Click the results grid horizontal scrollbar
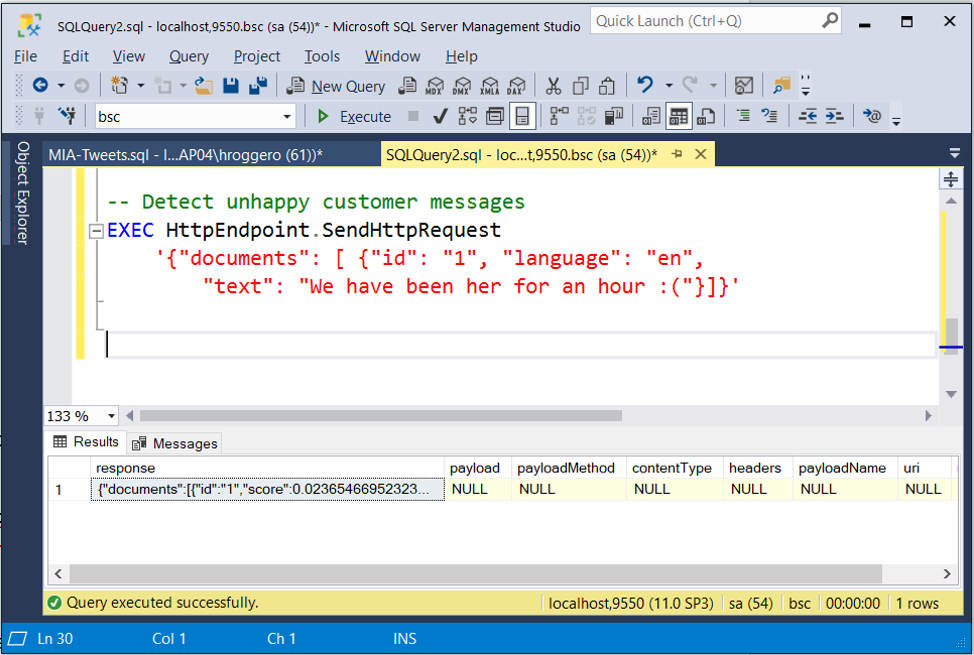 pyautogui.click(x=476, y=573)
